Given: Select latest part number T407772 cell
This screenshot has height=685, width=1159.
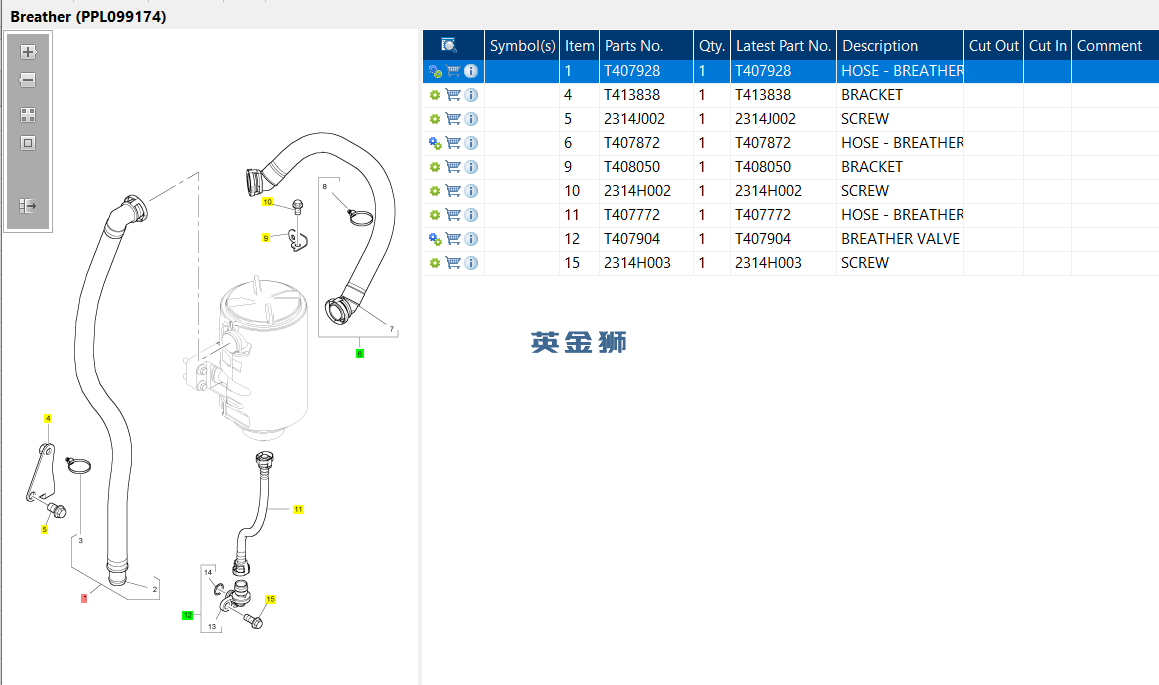Looking at the screenshot, I should coord(784,215).
